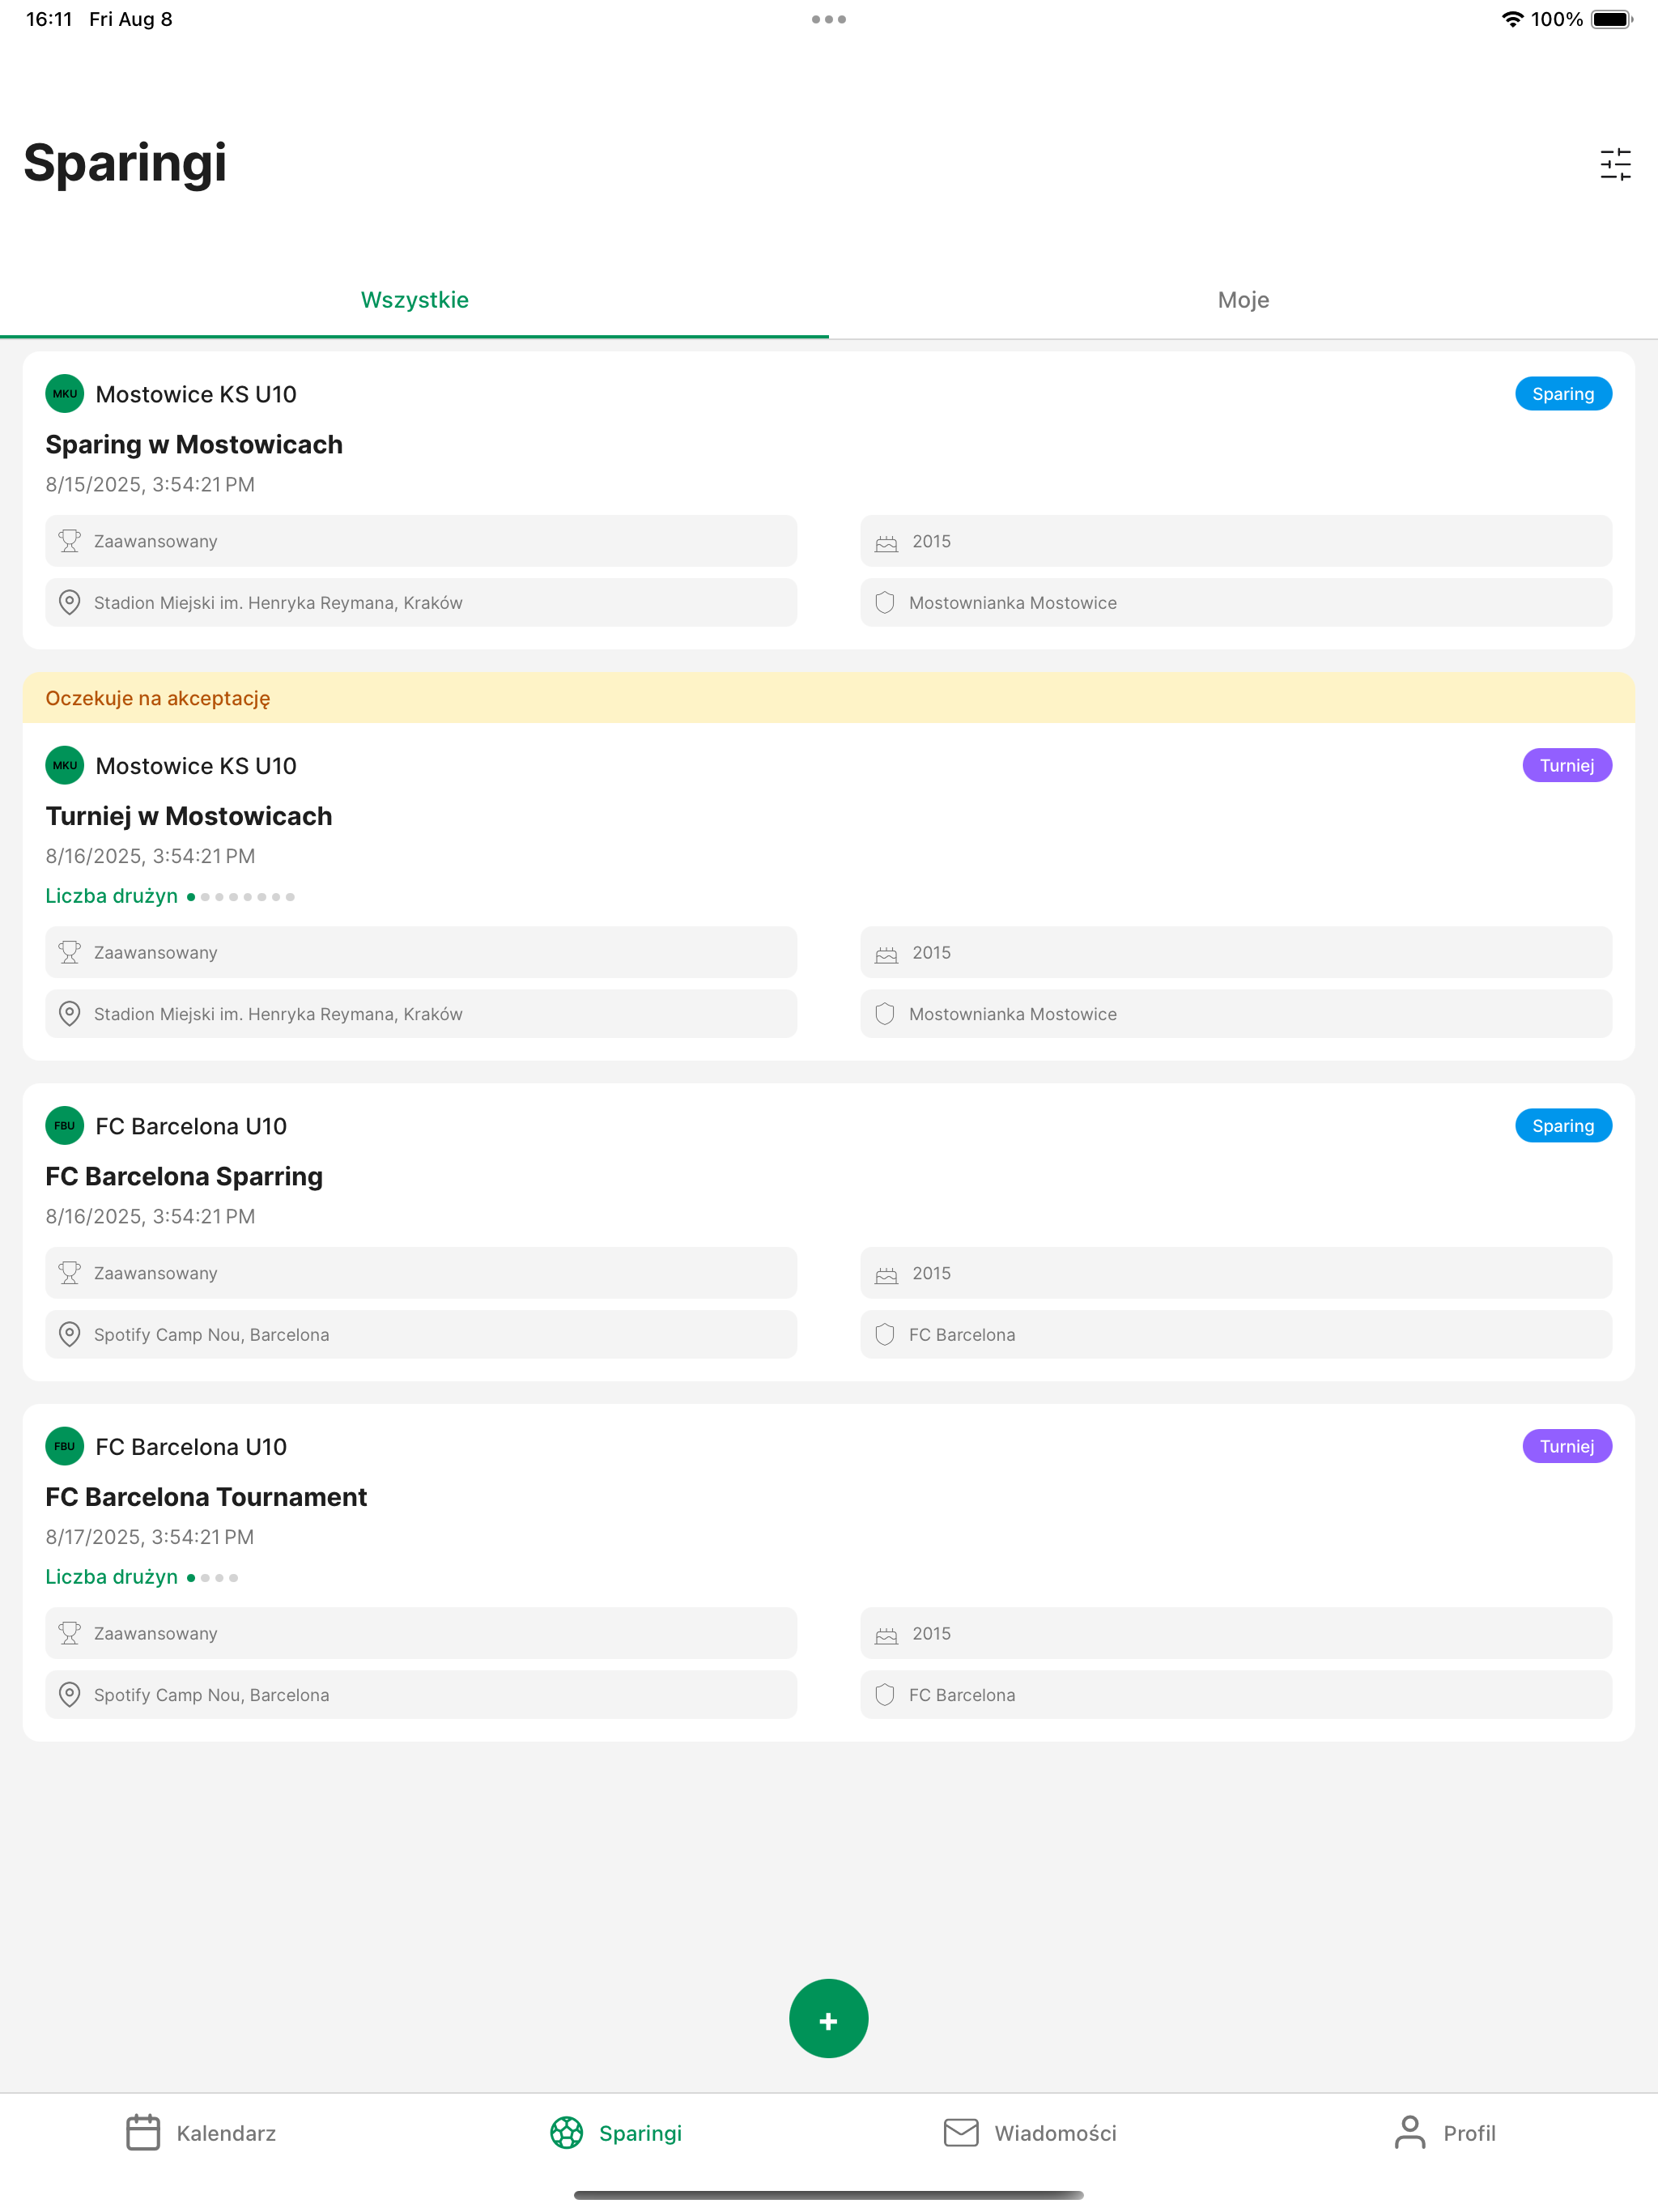Viewport: 1658px width, 2212px height.
Task: Tap the system three-dots multitasking control
Action: click(x=828, y=19)
